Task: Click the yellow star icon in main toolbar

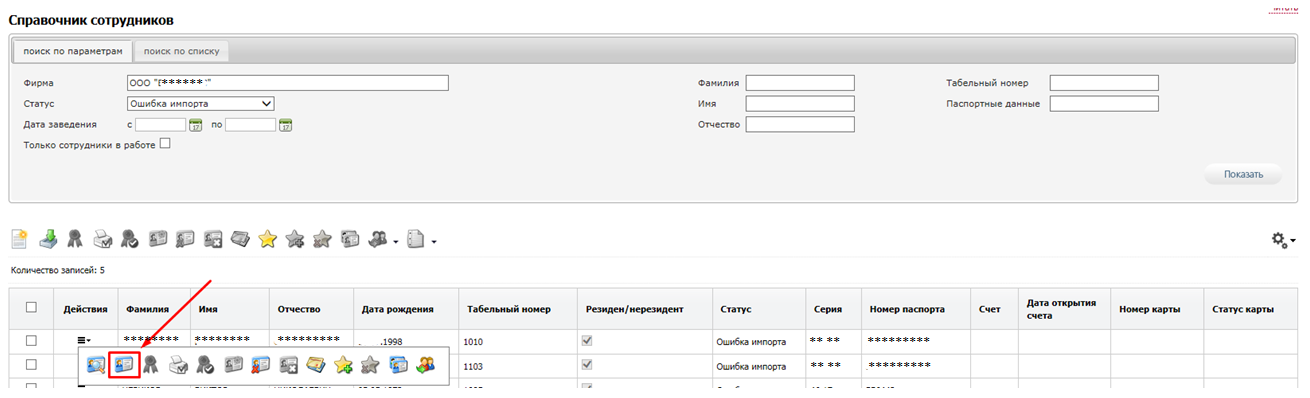Action: pos(267,238)
